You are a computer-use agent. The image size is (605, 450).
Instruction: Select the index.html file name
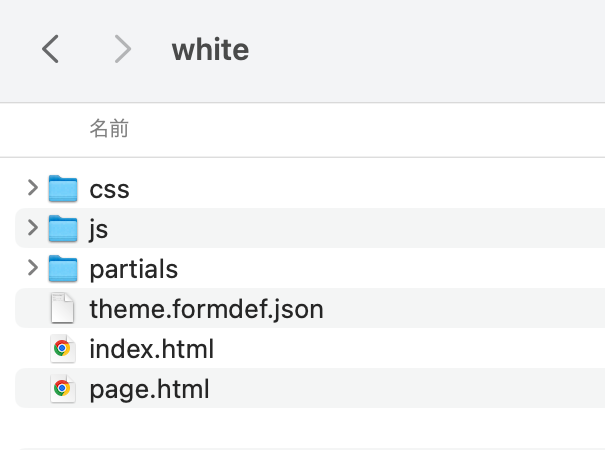tap(151, 349)
